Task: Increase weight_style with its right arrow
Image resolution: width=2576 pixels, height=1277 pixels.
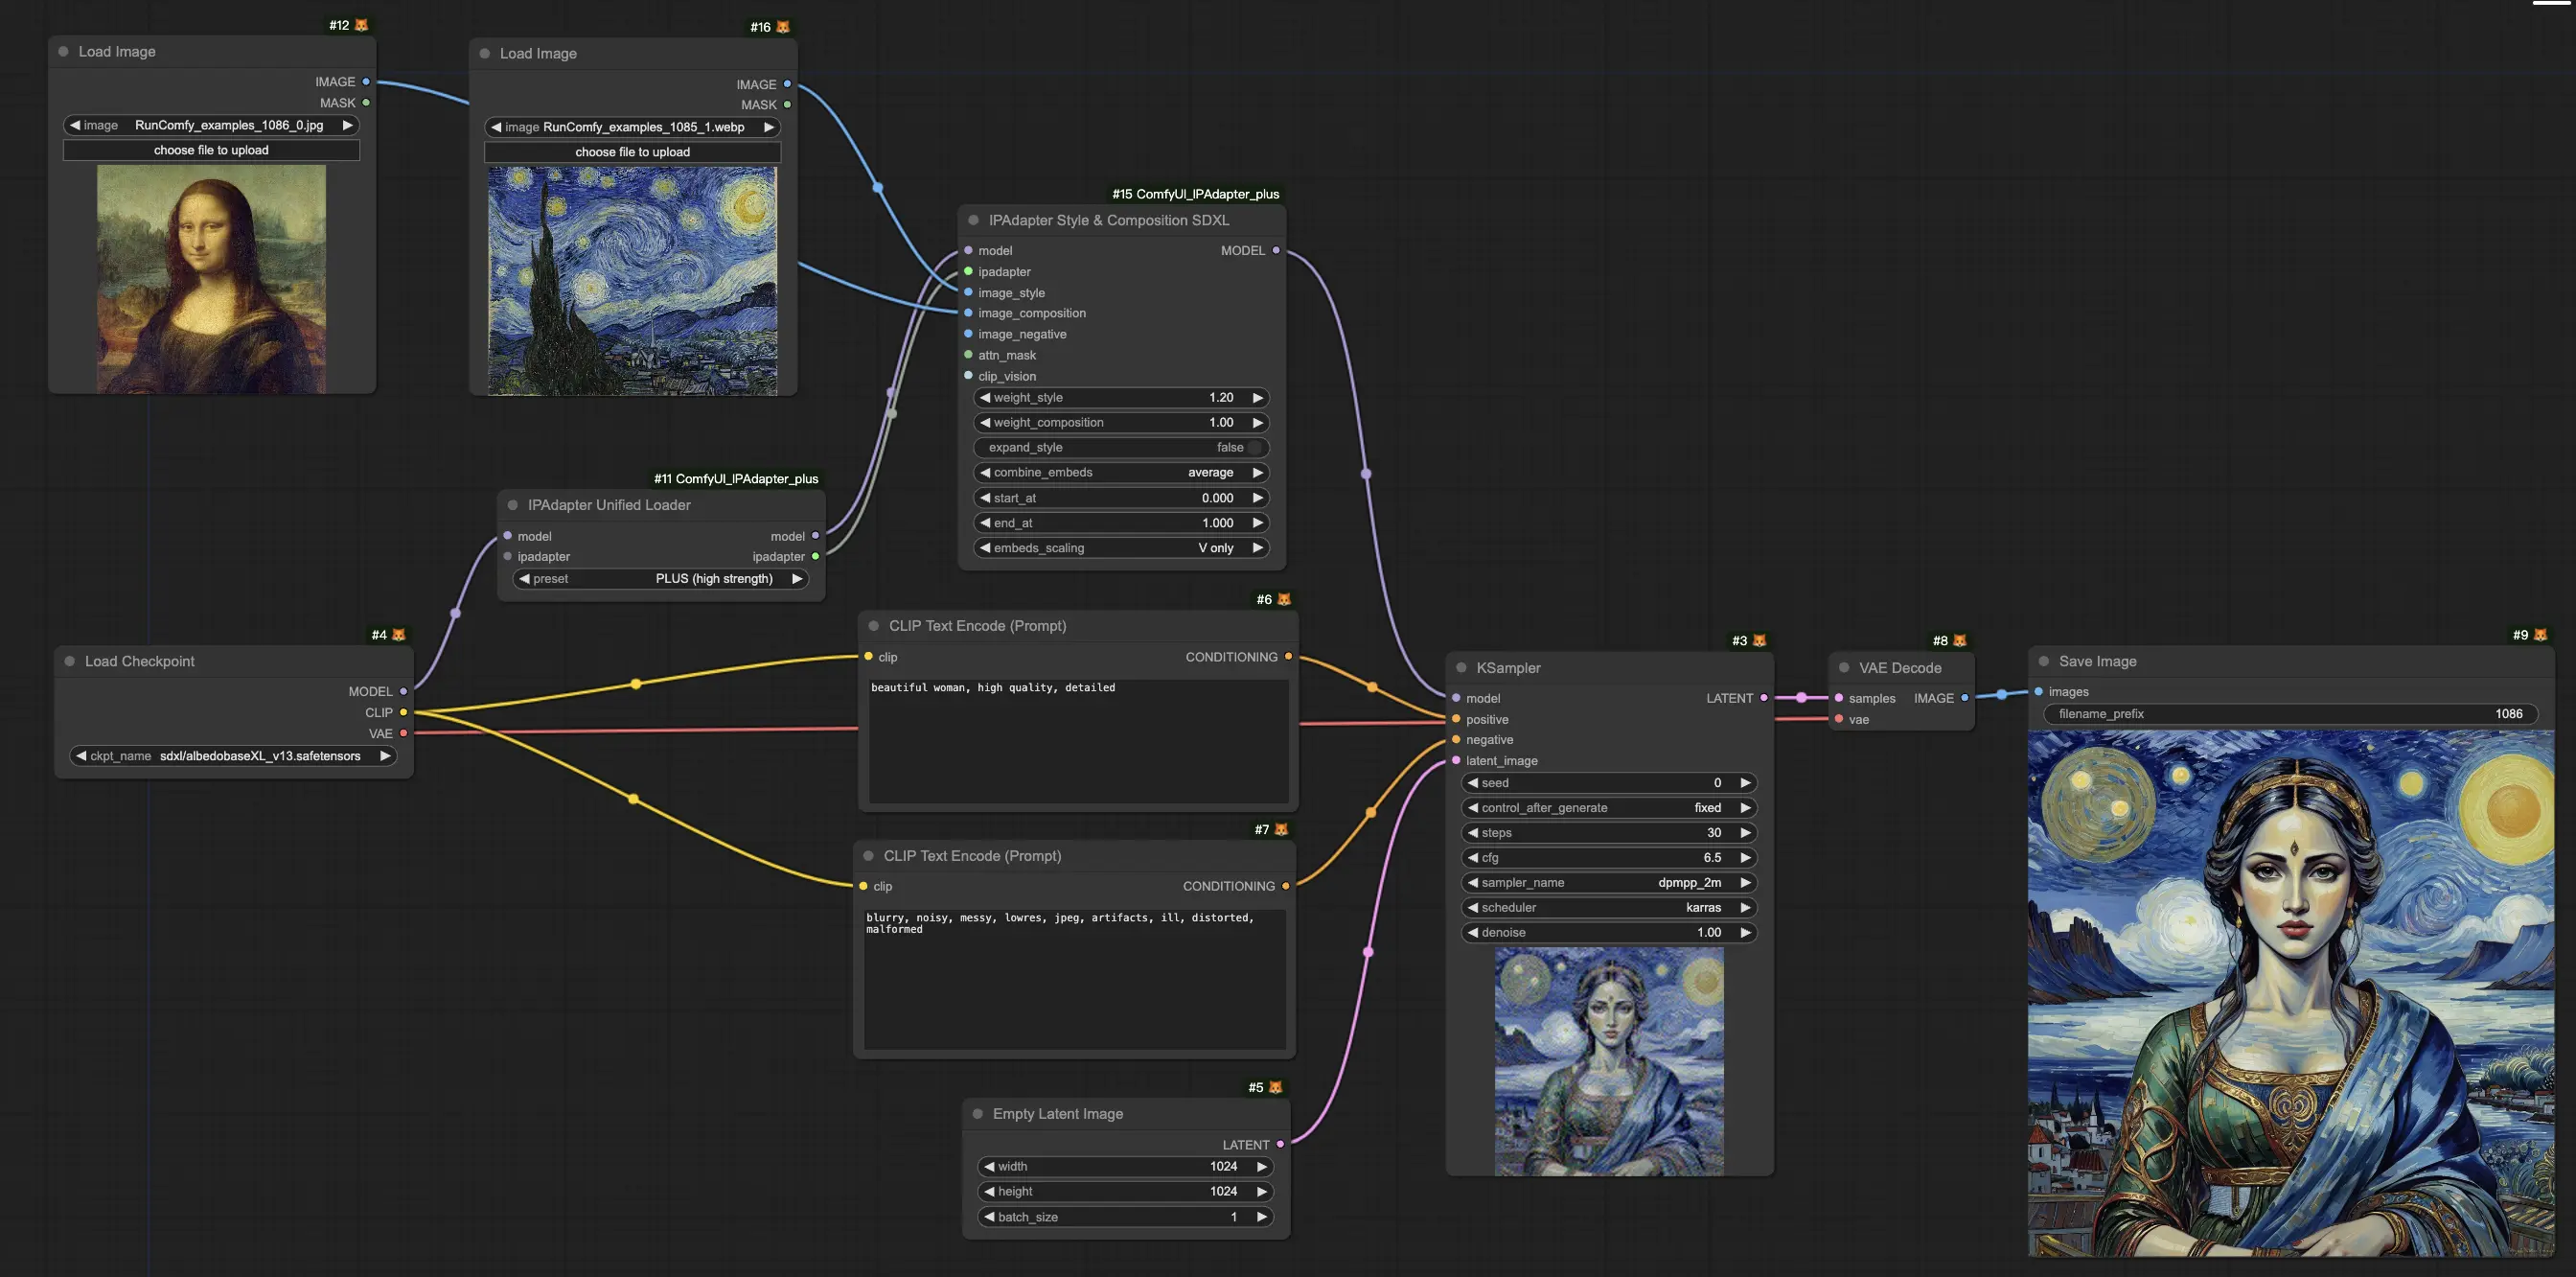Action: click(x=1258, y=397)
